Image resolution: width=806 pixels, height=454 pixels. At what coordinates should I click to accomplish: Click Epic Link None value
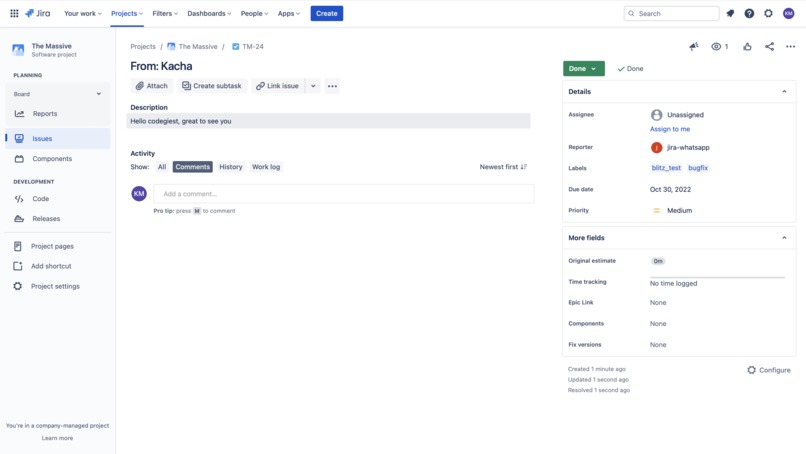pos(658,303)
